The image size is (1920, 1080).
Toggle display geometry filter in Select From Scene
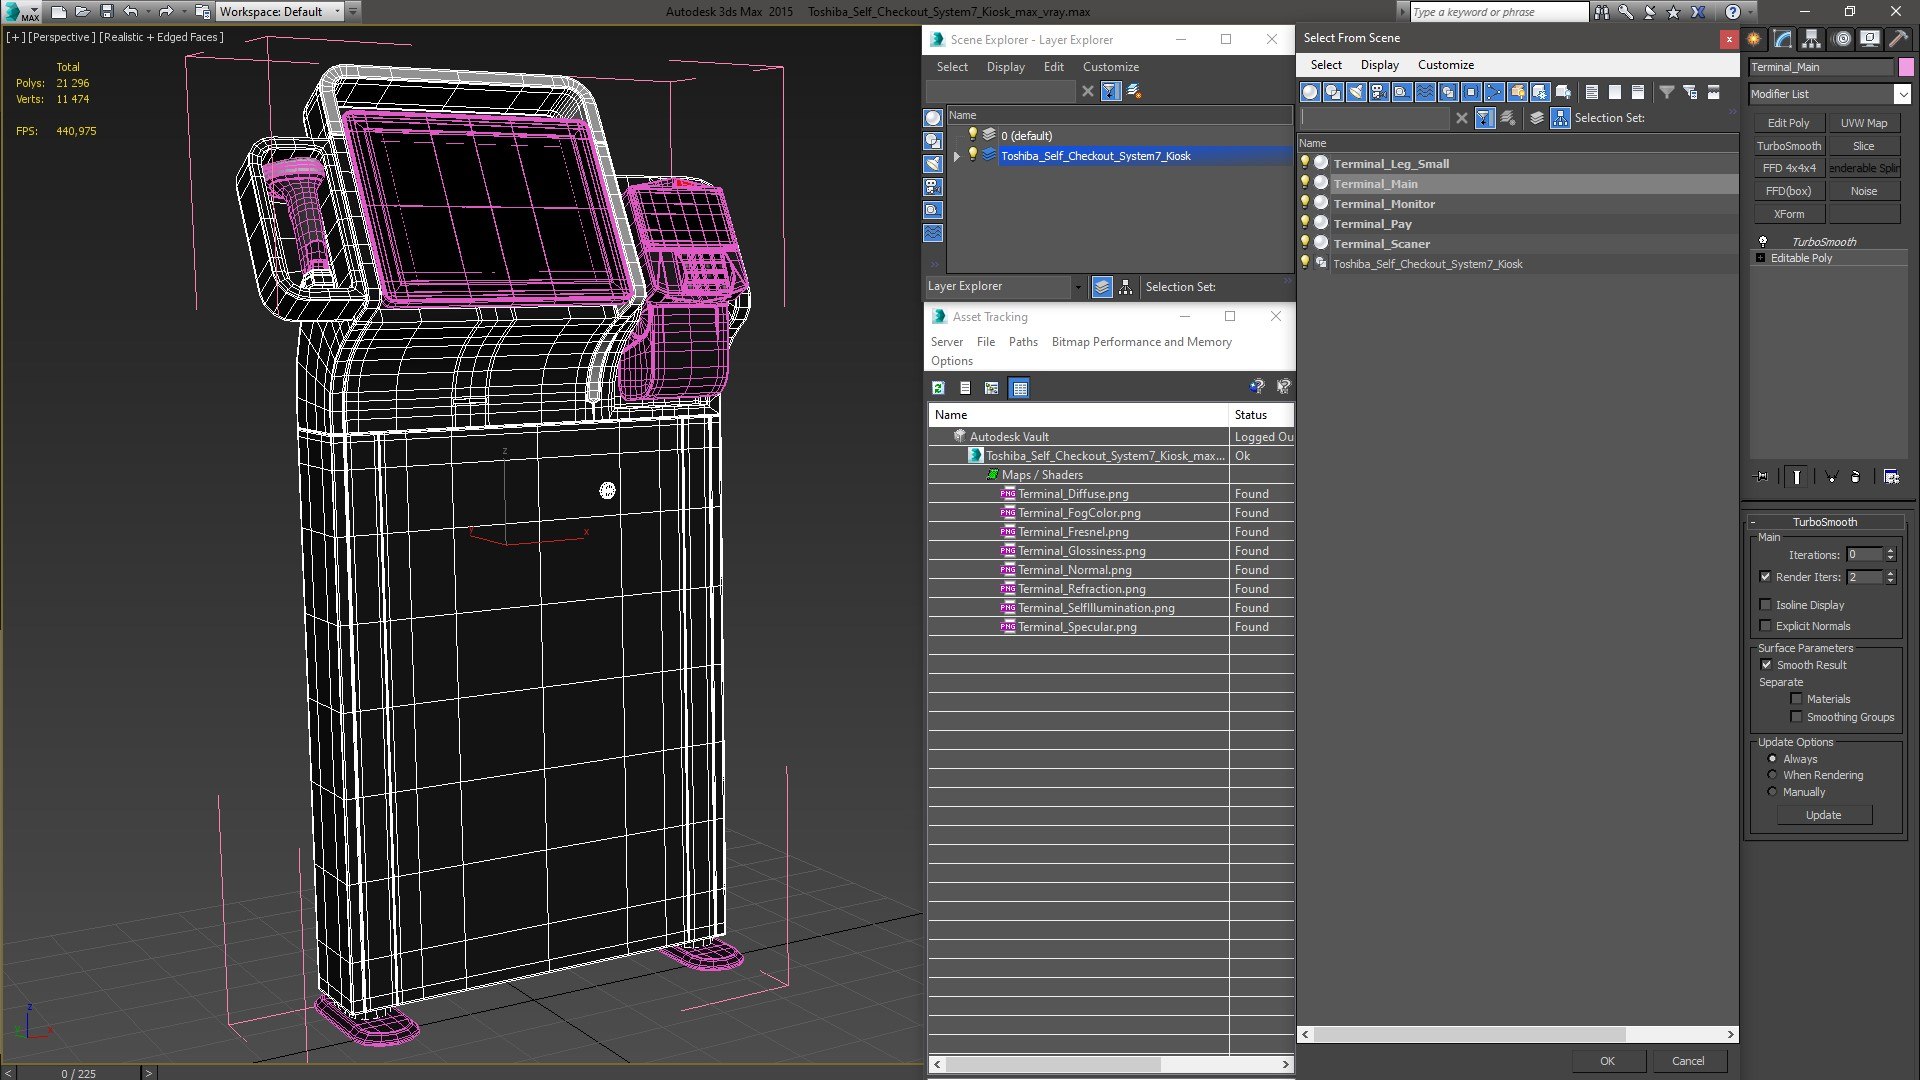1310,92
